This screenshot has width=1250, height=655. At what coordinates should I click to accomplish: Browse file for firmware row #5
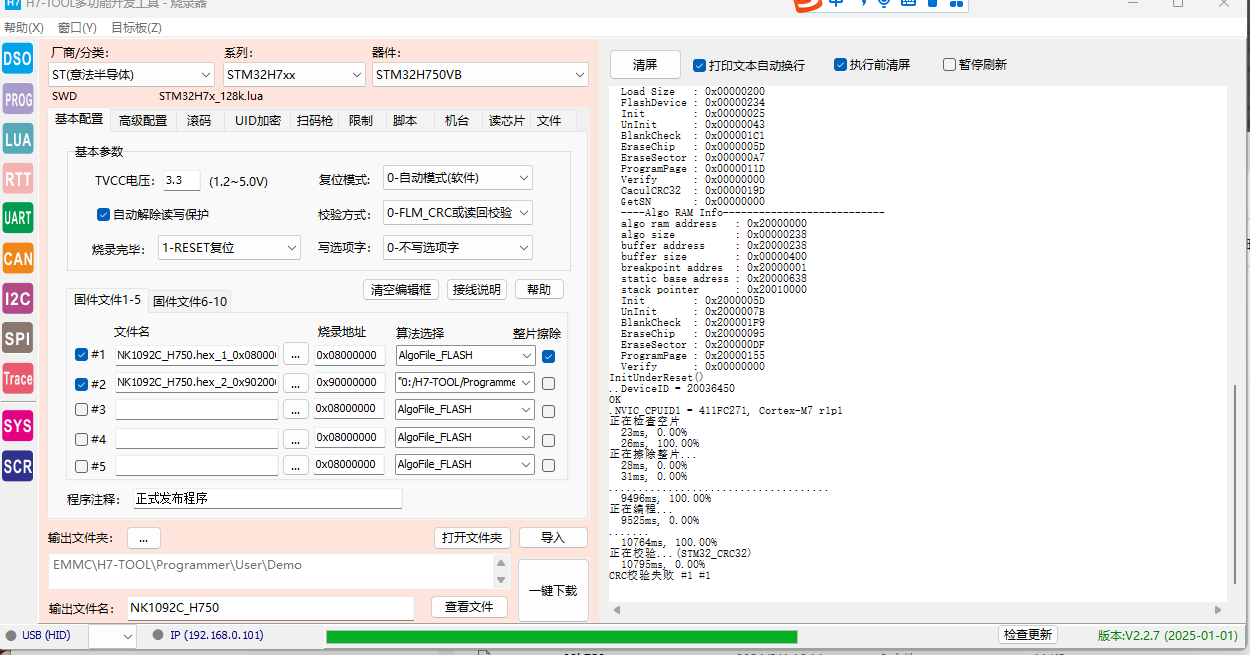(x=295, y=465)
